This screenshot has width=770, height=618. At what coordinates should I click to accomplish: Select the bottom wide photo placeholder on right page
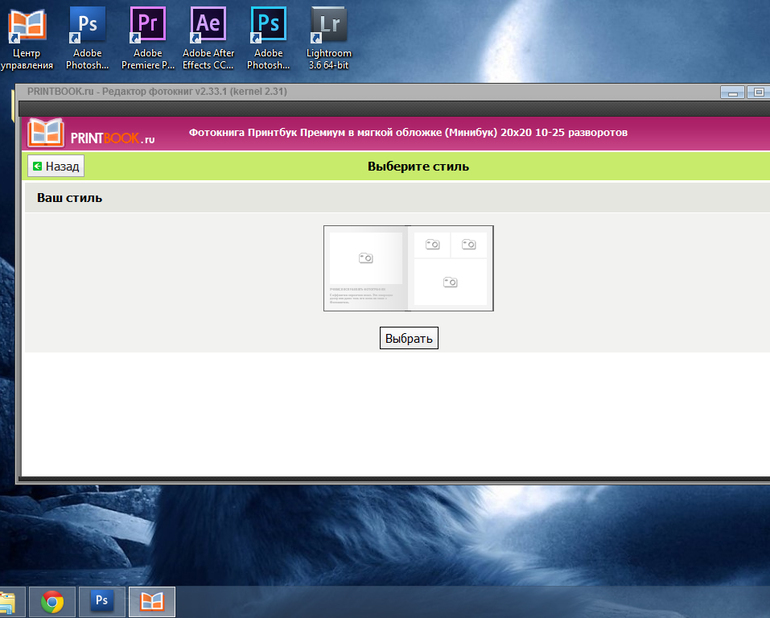click(x=450, y=282)
